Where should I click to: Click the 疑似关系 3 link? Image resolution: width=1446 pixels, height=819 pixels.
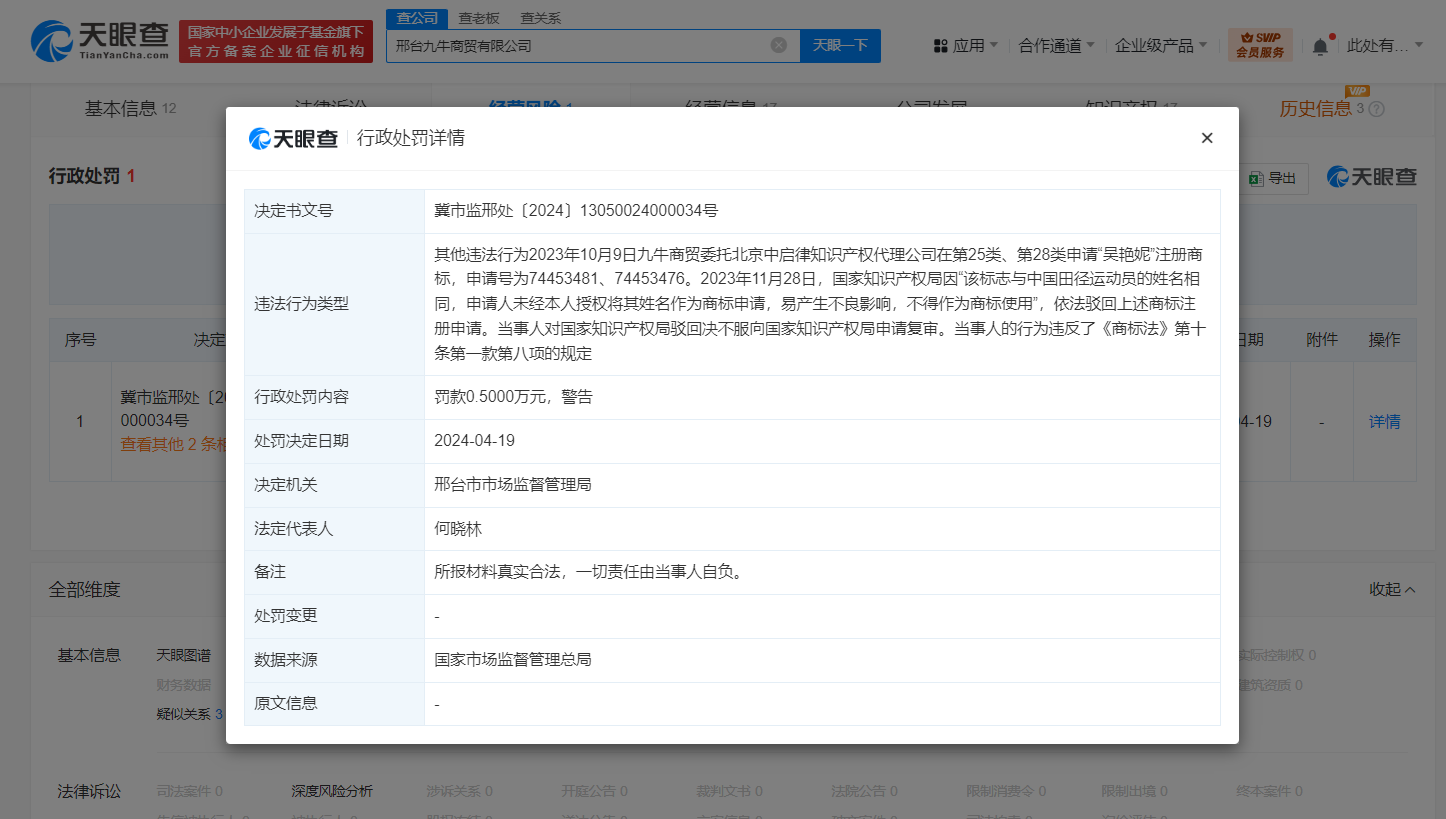tap(189, 714)
